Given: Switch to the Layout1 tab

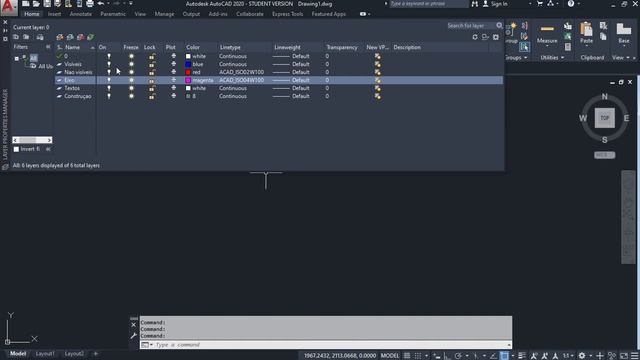Looking at the screenshot, I should tap(45, 354).
